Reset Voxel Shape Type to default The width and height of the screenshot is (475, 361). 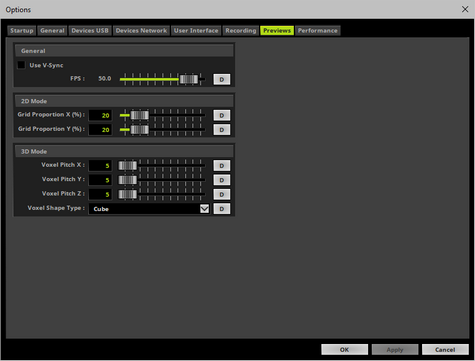pos(222,209)
